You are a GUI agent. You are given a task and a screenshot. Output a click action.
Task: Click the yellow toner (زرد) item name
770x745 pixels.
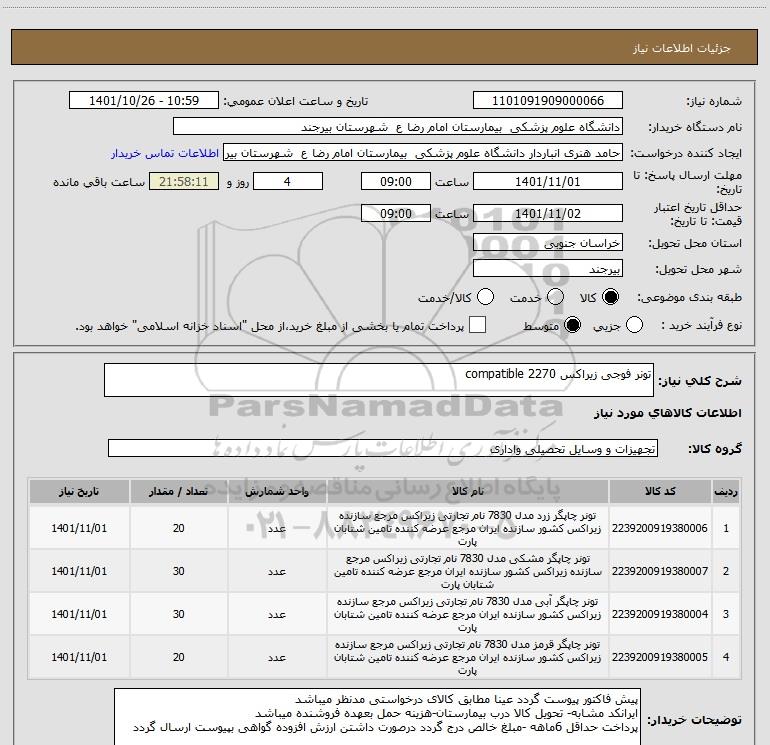pyautogui.click(x=468, y=528)
